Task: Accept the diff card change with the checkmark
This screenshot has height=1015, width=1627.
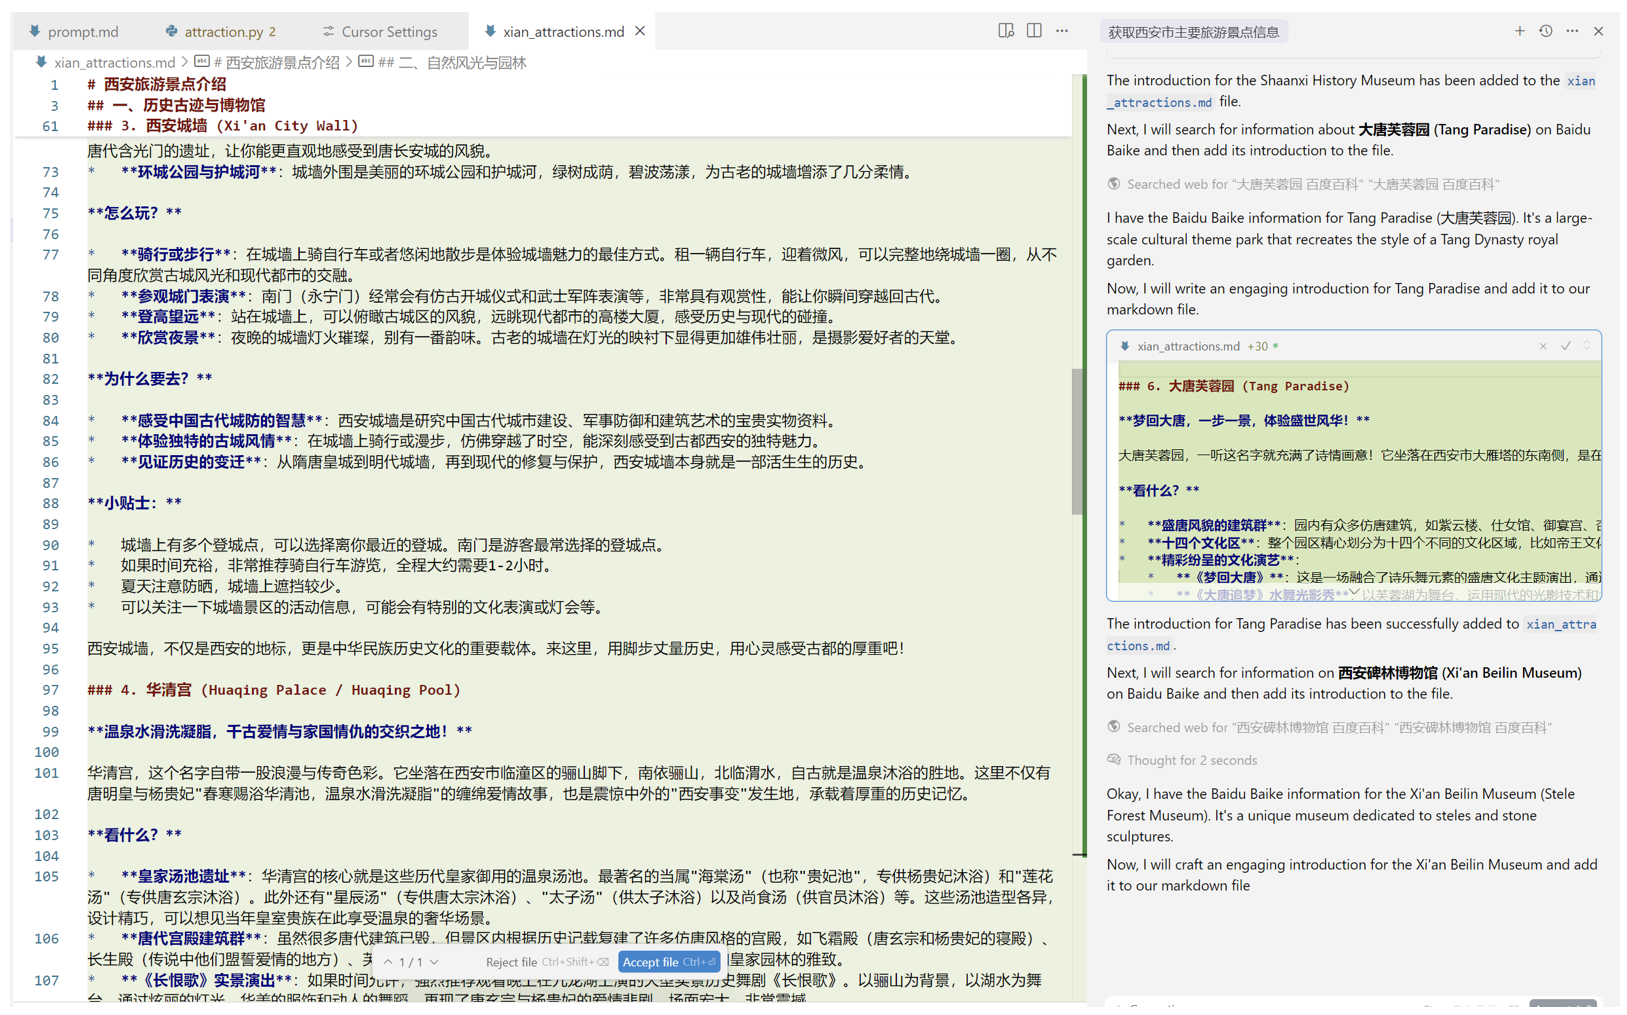Action: [1565, 346]
